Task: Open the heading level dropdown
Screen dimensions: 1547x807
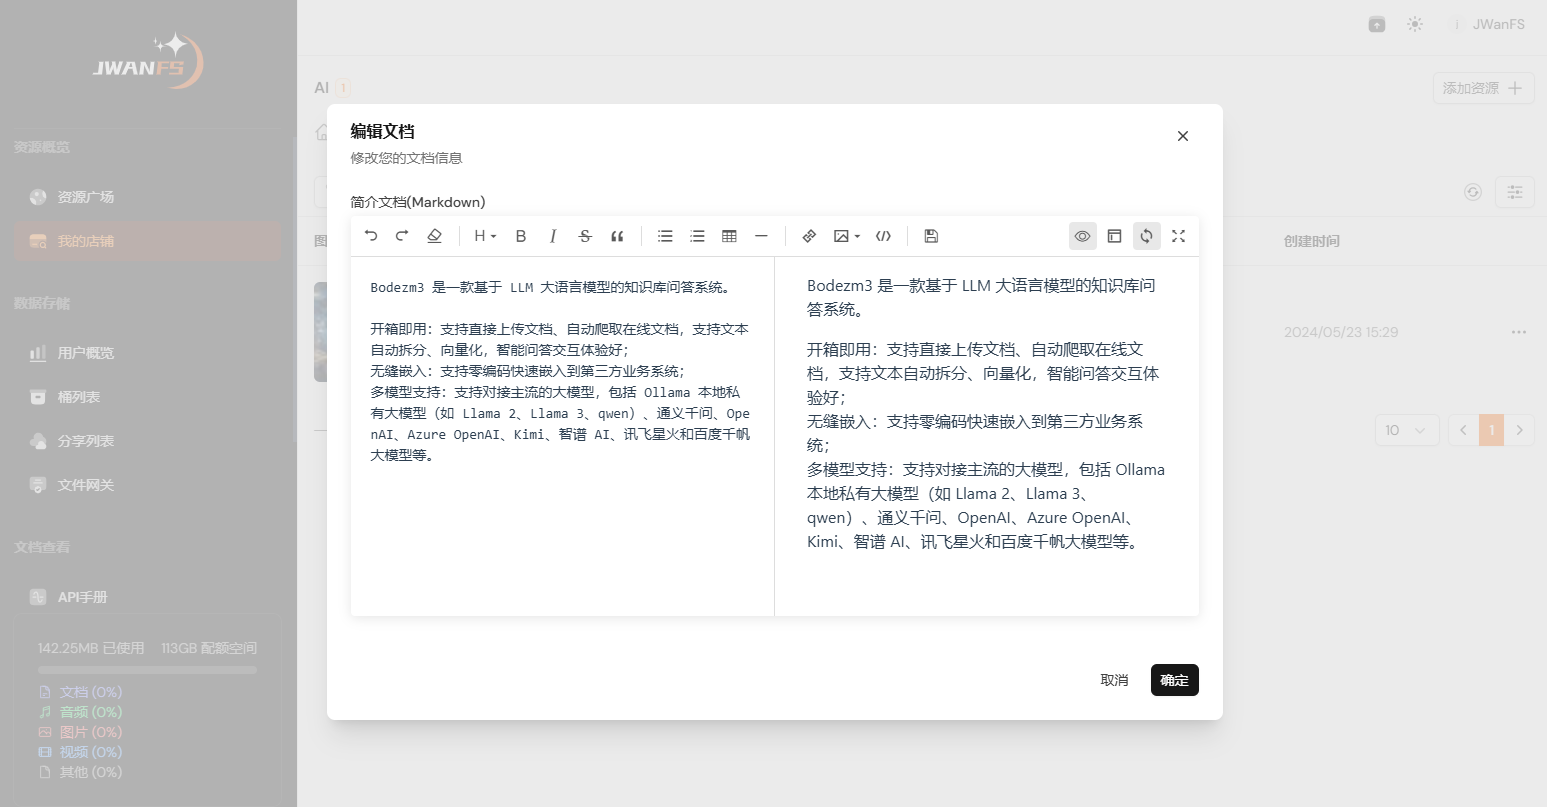Action: coord(485,236)
